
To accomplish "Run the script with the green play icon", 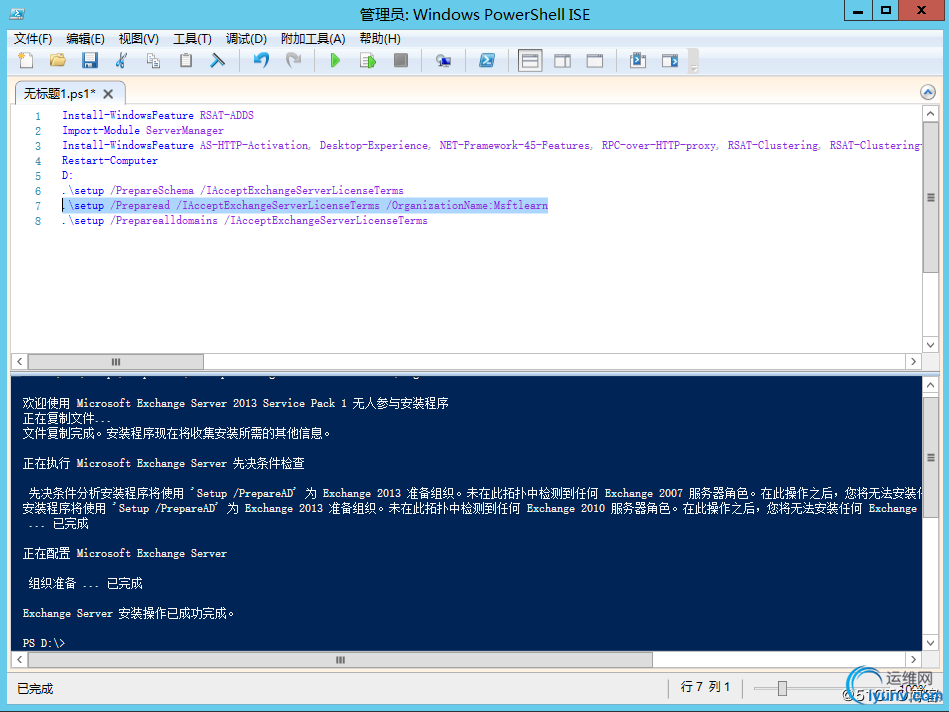I will coord(335,60).
